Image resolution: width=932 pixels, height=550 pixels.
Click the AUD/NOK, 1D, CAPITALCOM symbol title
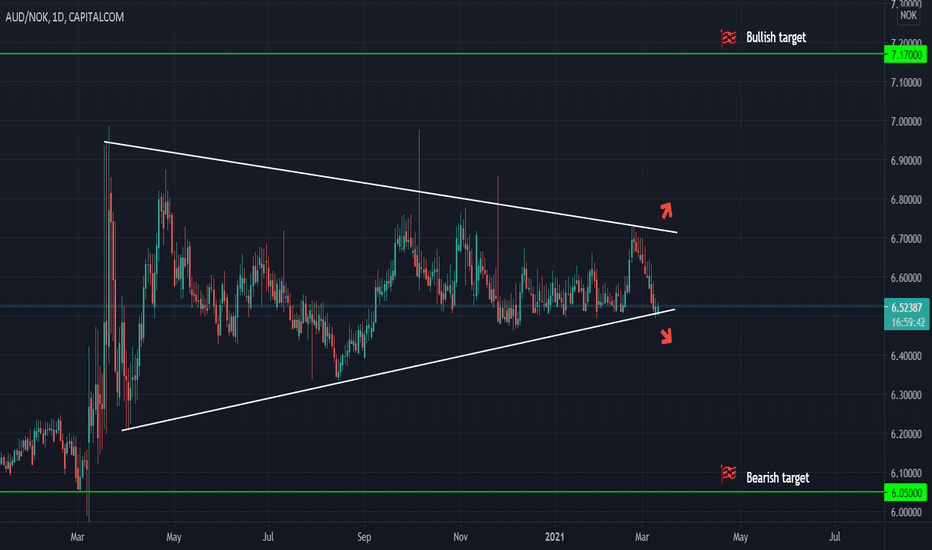(65, 17)
